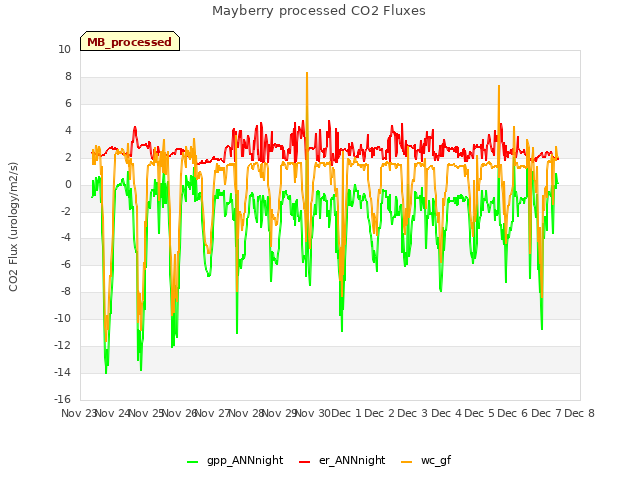Click the red er_ANNnight legend swatch
640x480 pixels.
click(x=304, y=462)
